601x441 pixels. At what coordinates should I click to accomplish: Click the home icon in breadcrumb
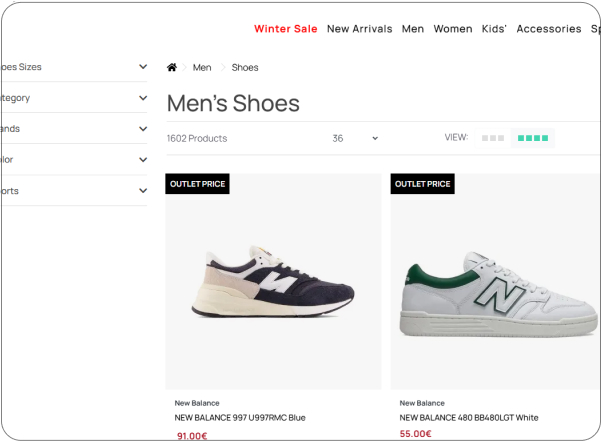pos(172,67)
